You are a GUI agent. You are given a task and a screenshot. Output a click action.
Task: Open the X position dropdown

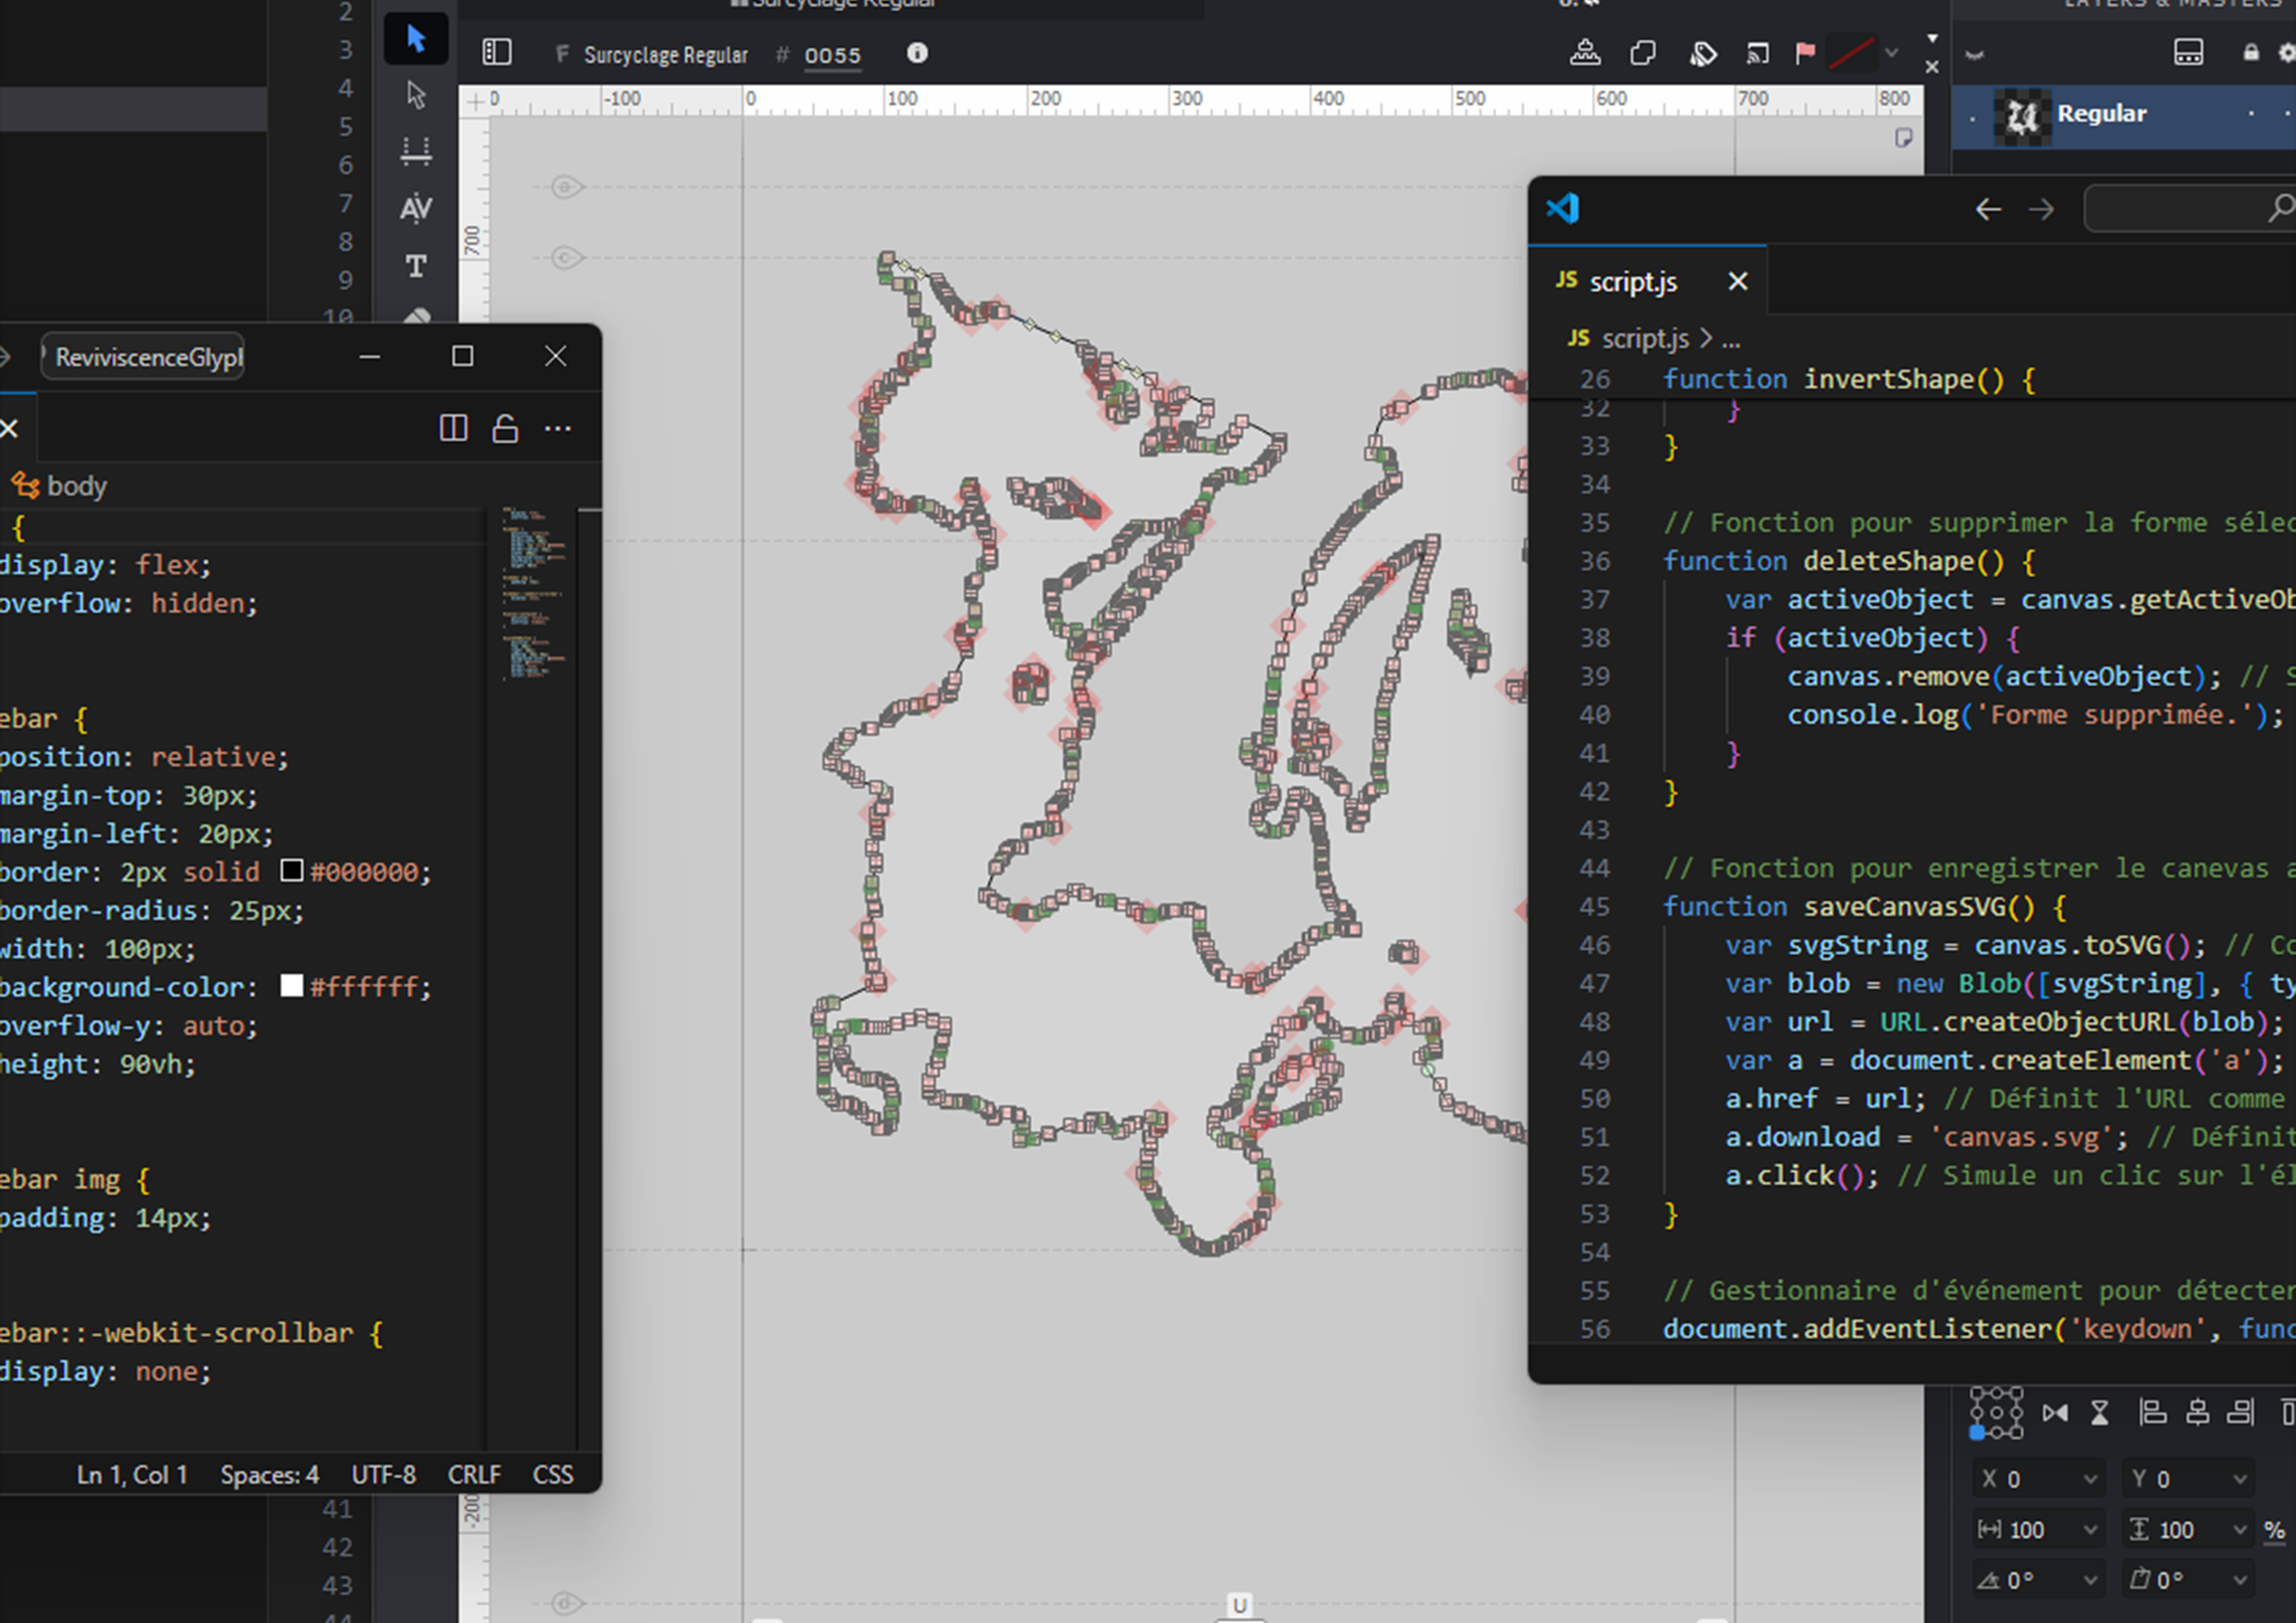coord(2090,1479)
